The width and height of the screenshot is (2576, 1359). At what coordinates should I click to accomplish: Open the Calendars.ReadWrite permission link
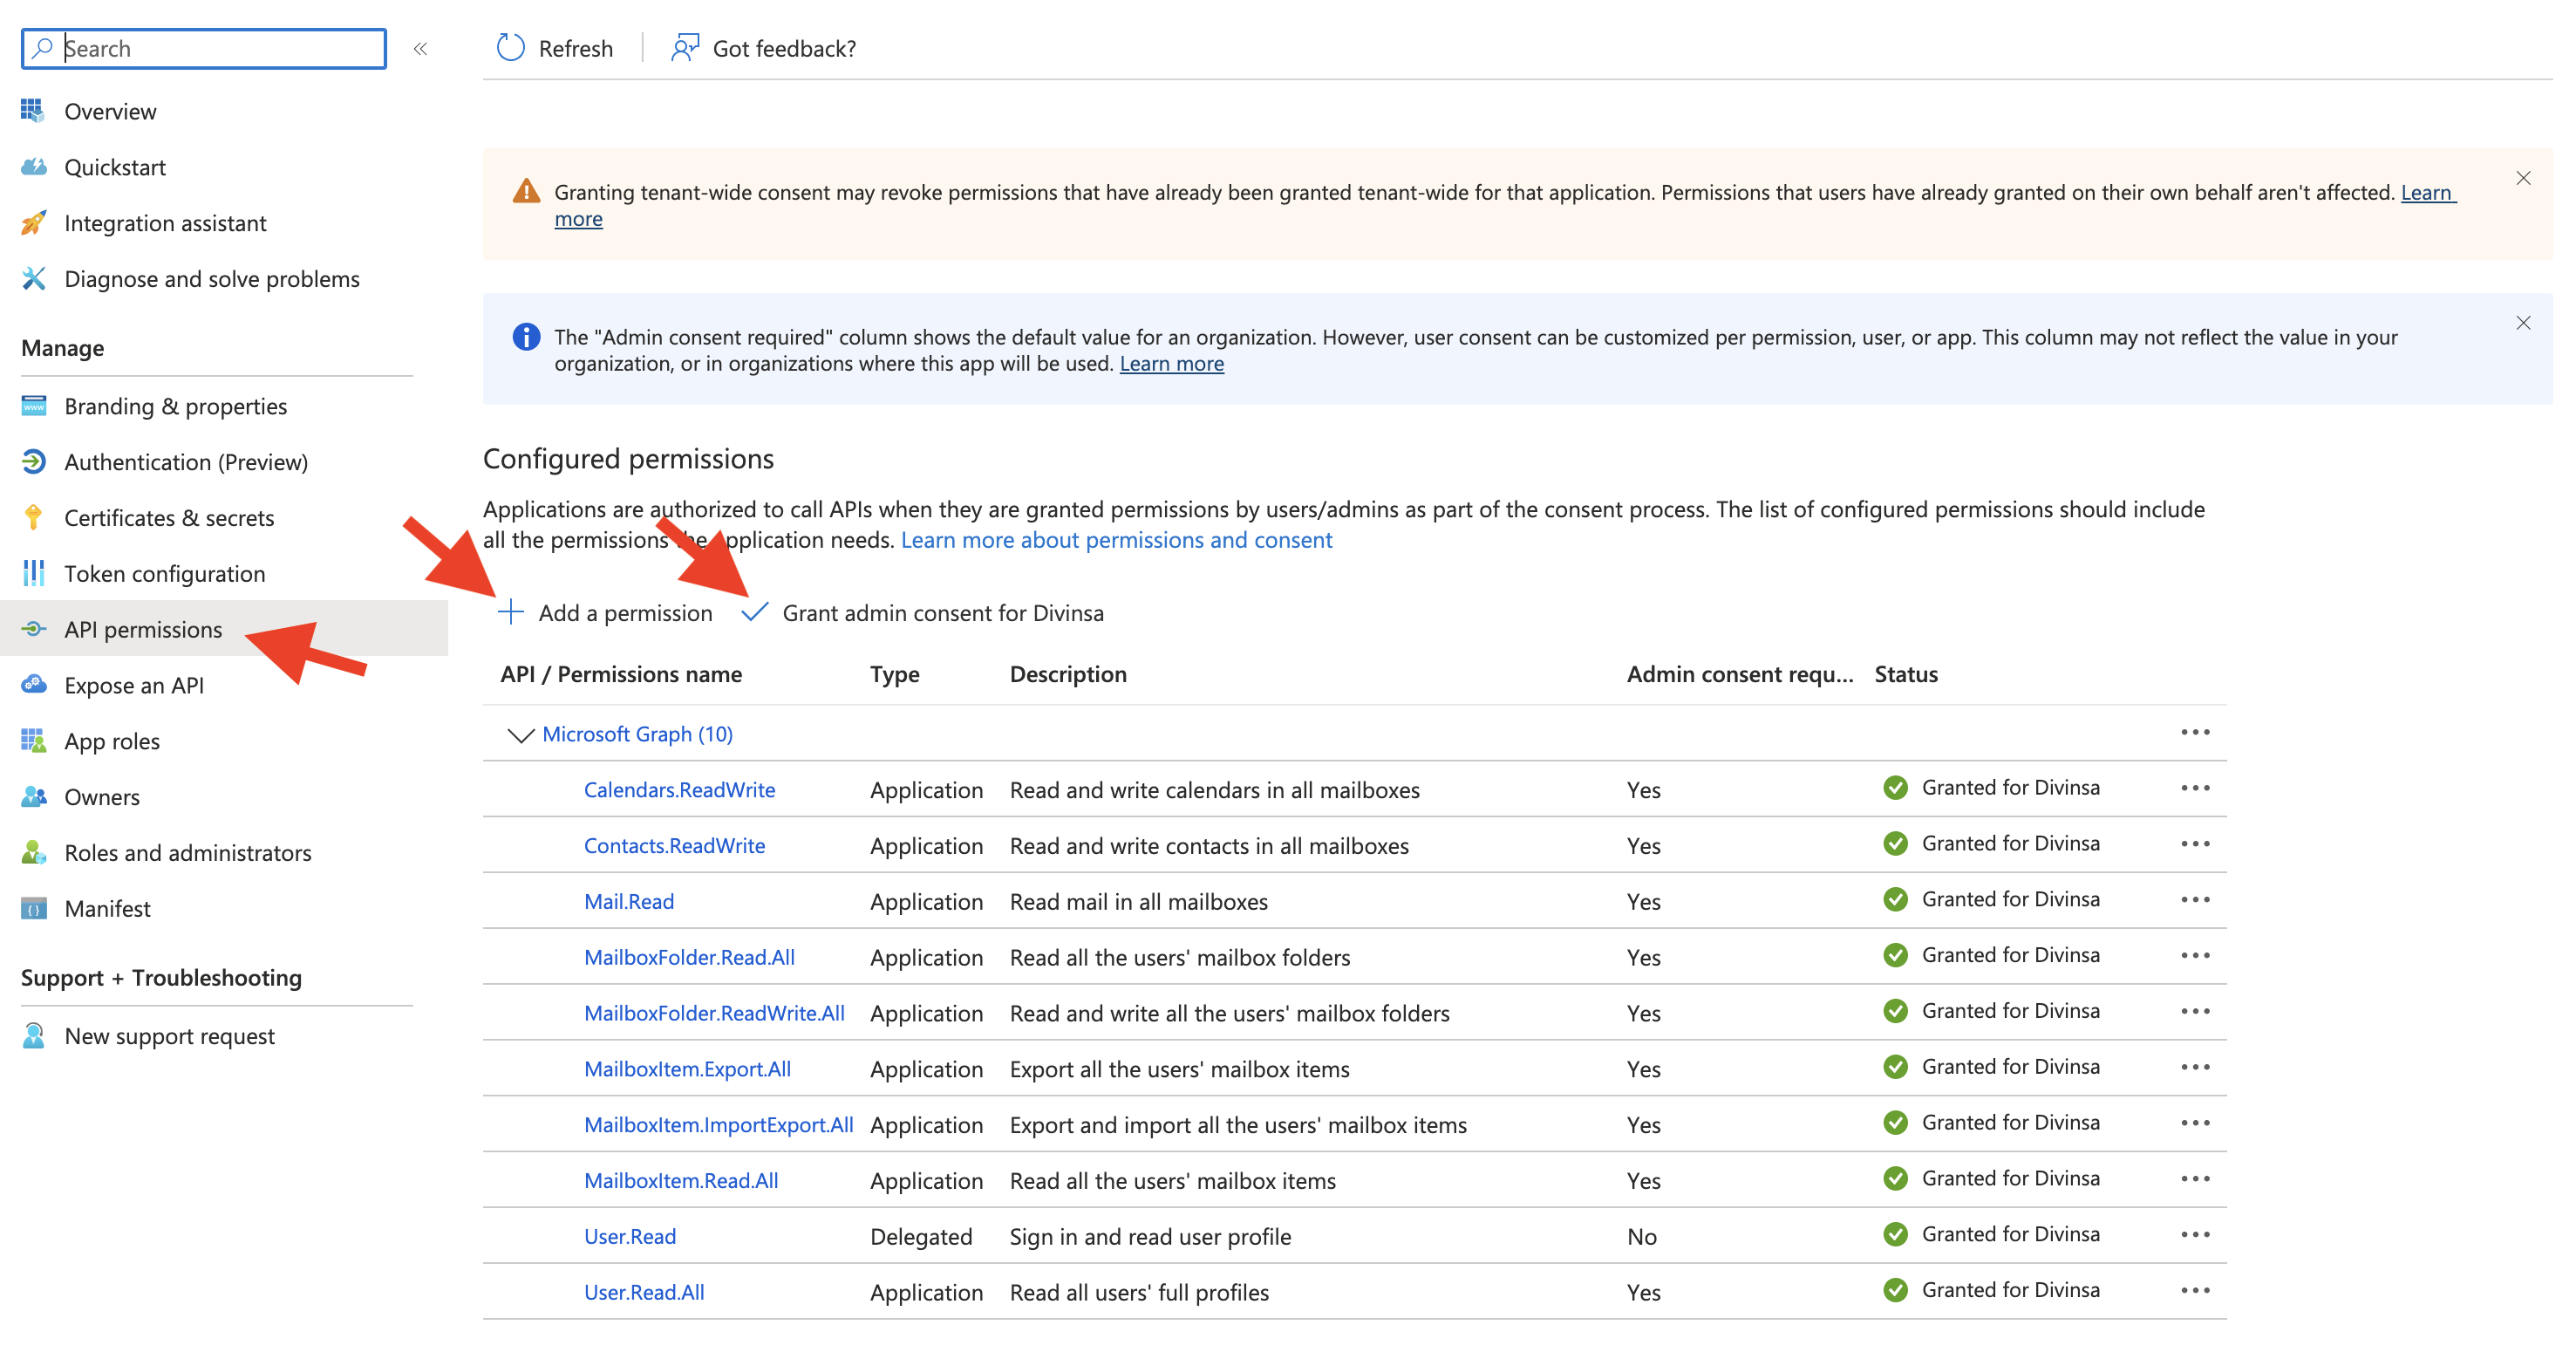[679, 790]
